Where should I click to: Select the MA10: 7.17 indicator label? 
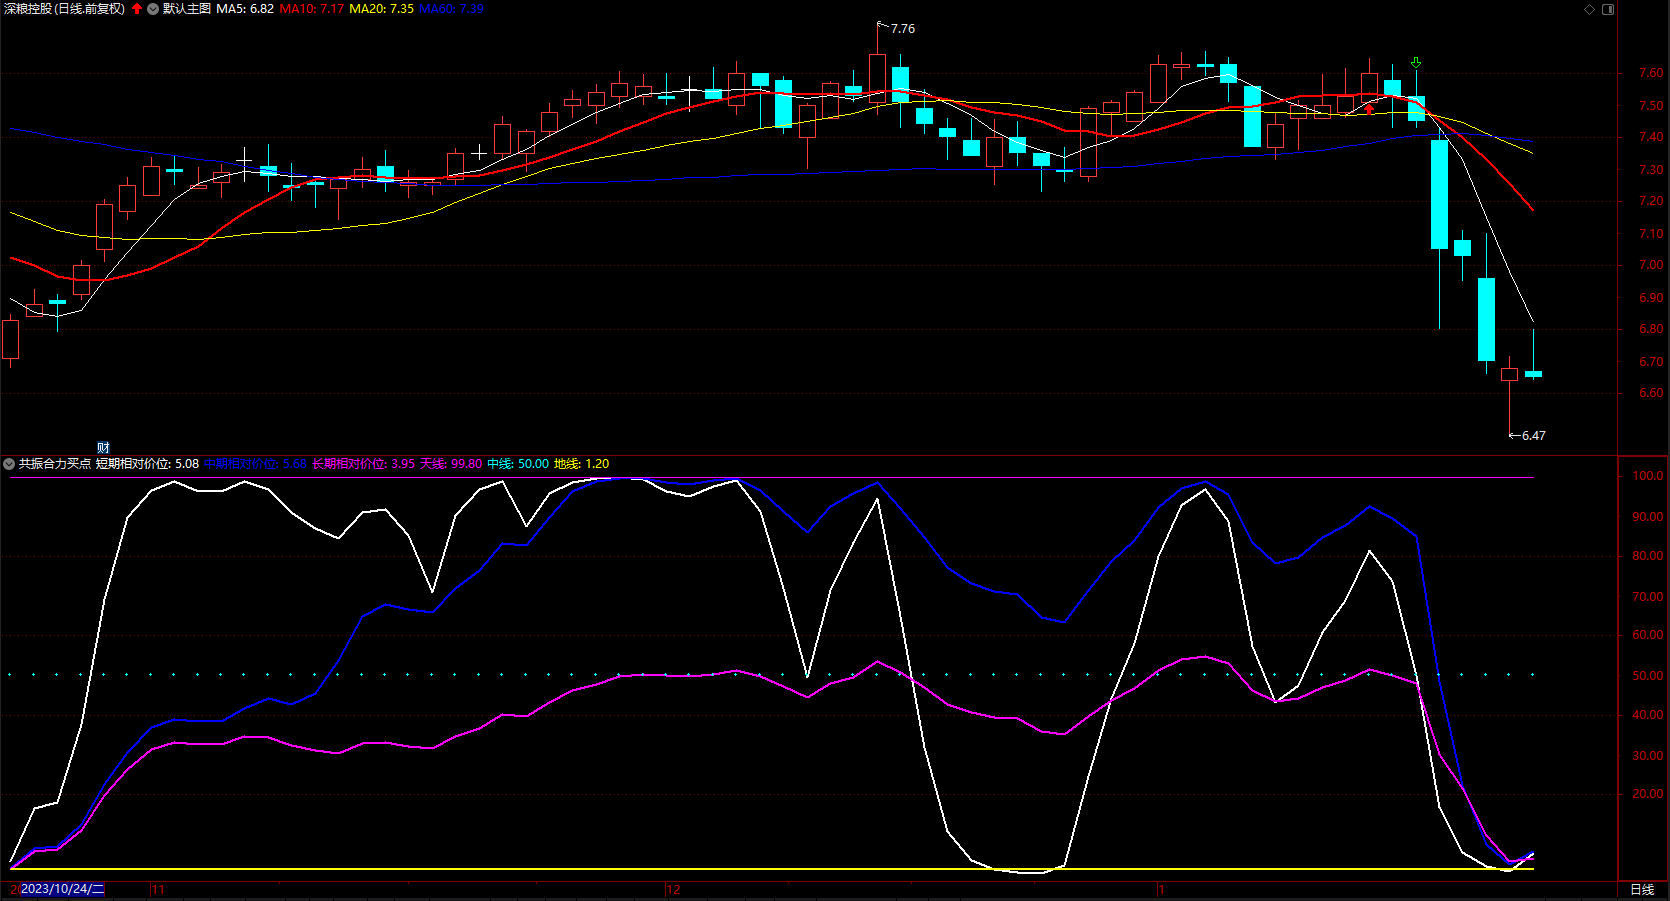(311, 9)
